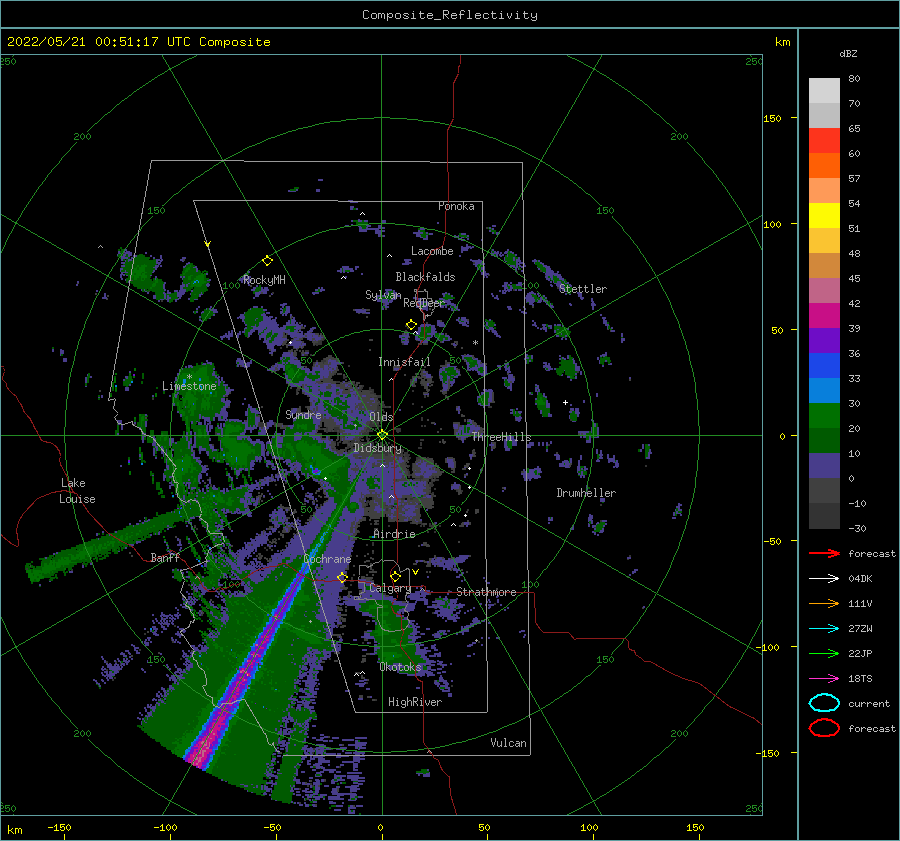Click the Sundre label

tap(303, 414)
